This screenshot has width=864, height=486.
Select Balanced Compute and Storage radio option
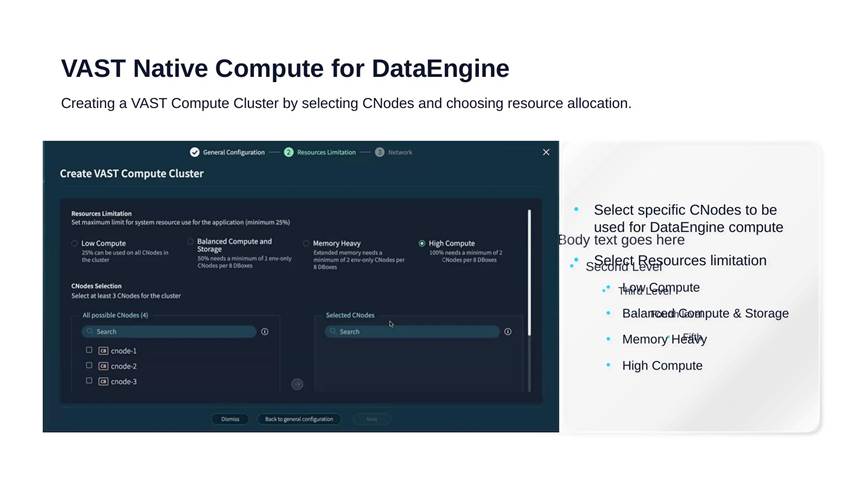click(191, 241)
